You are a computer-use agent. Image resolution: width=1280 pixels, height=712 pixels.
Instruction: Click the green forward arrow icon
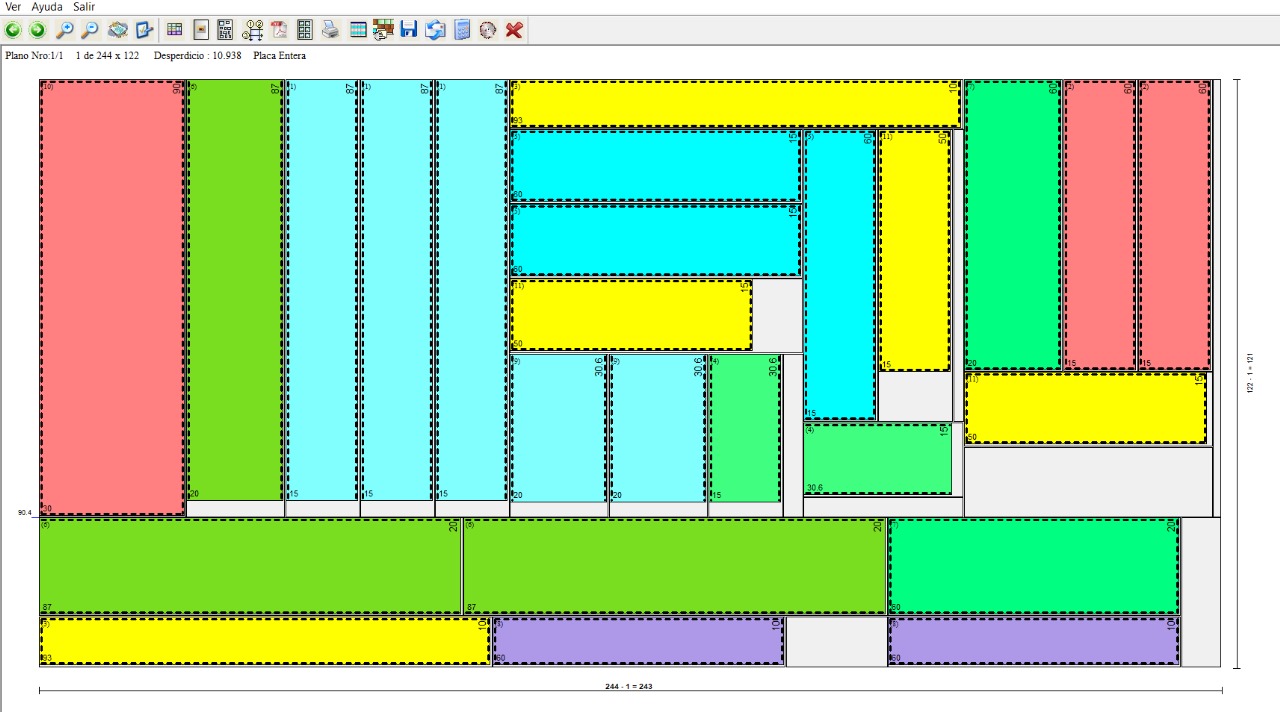point(37,30)
